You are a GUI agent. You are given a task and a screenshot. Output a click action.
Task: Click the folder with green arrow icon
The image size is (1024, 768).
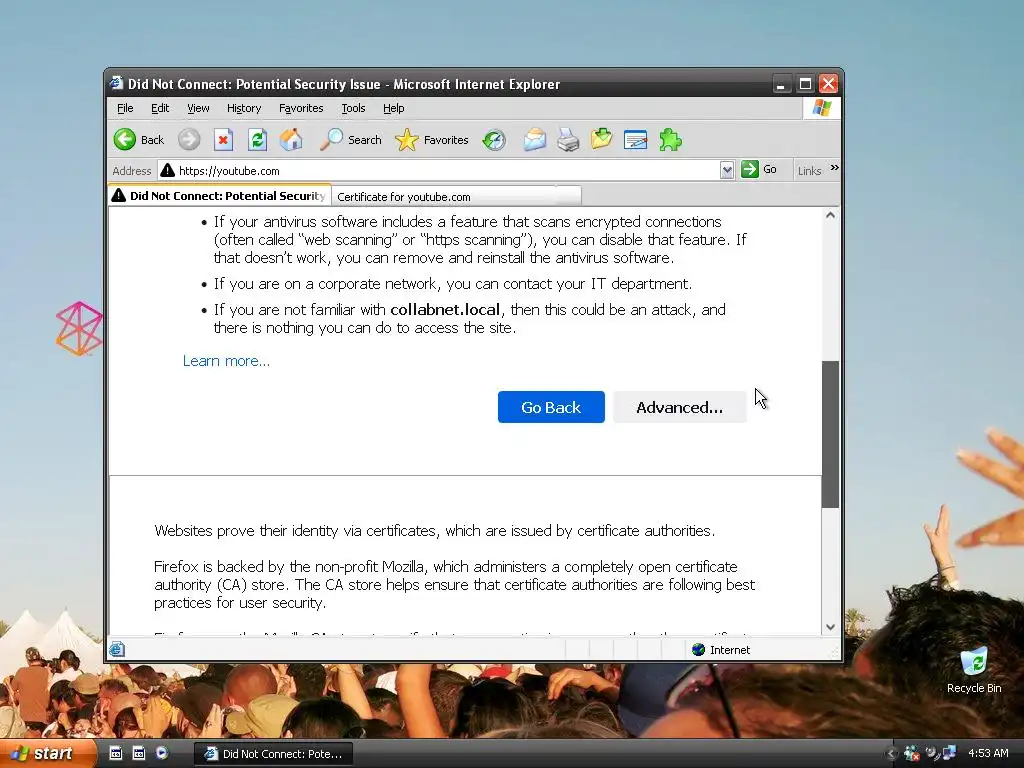(601, 139)
